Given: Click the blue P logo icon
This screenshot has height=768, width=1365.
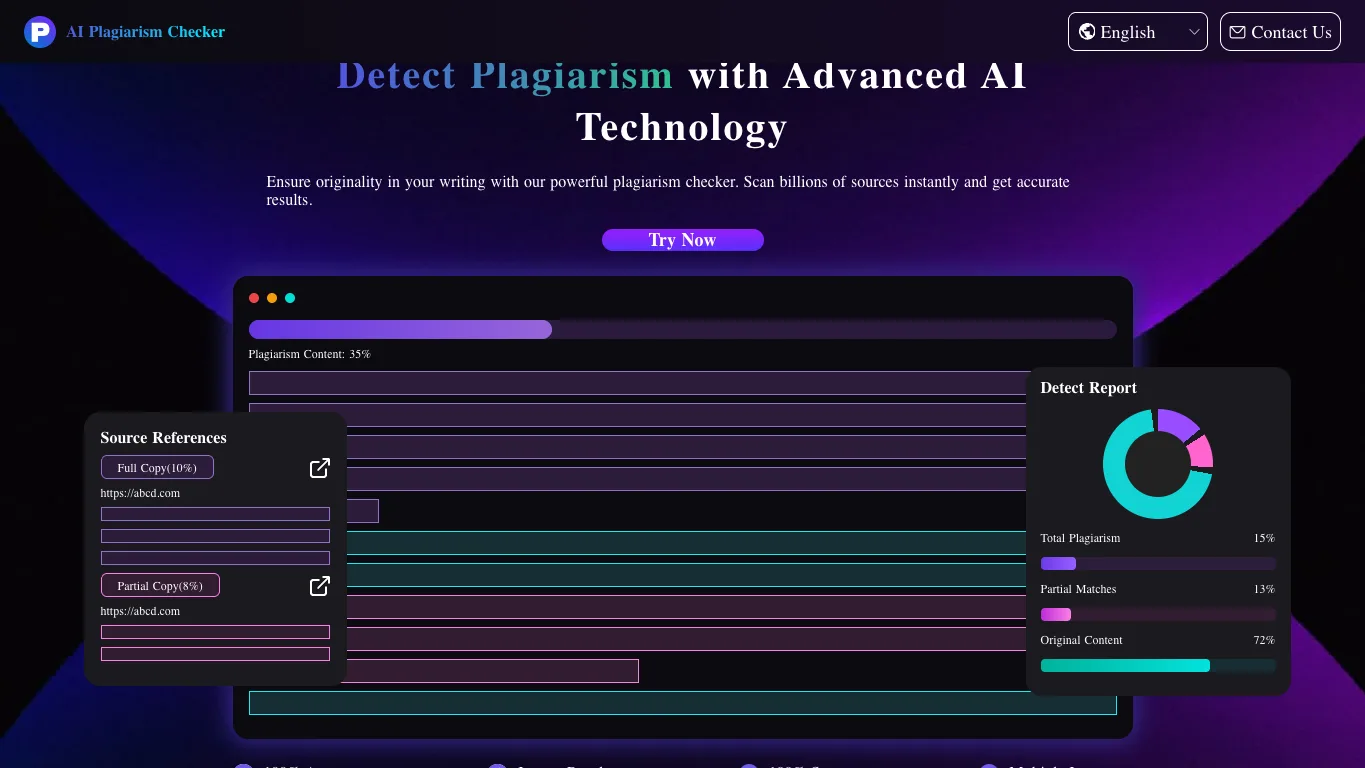Looking at the screenshot, I should 40,32.
